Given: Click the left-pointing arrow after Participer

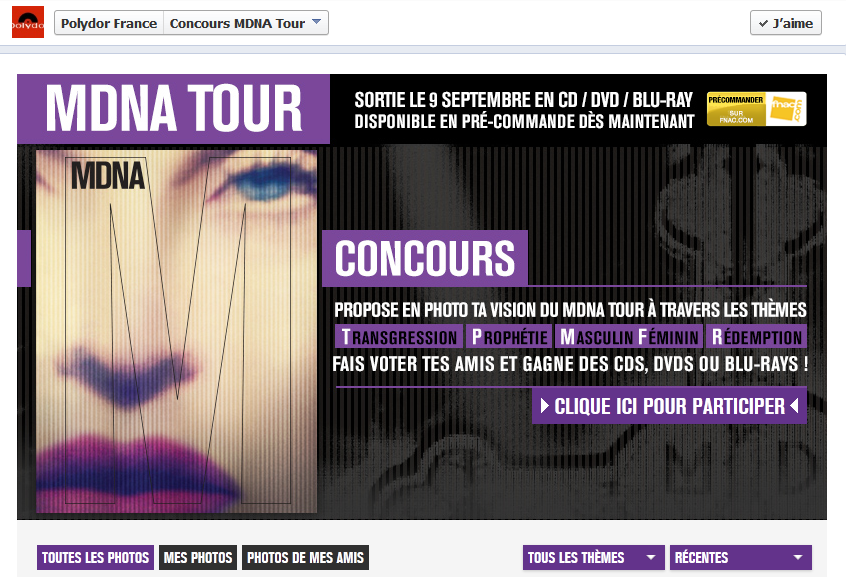Looking at the screenshot, I should (794, 406).
